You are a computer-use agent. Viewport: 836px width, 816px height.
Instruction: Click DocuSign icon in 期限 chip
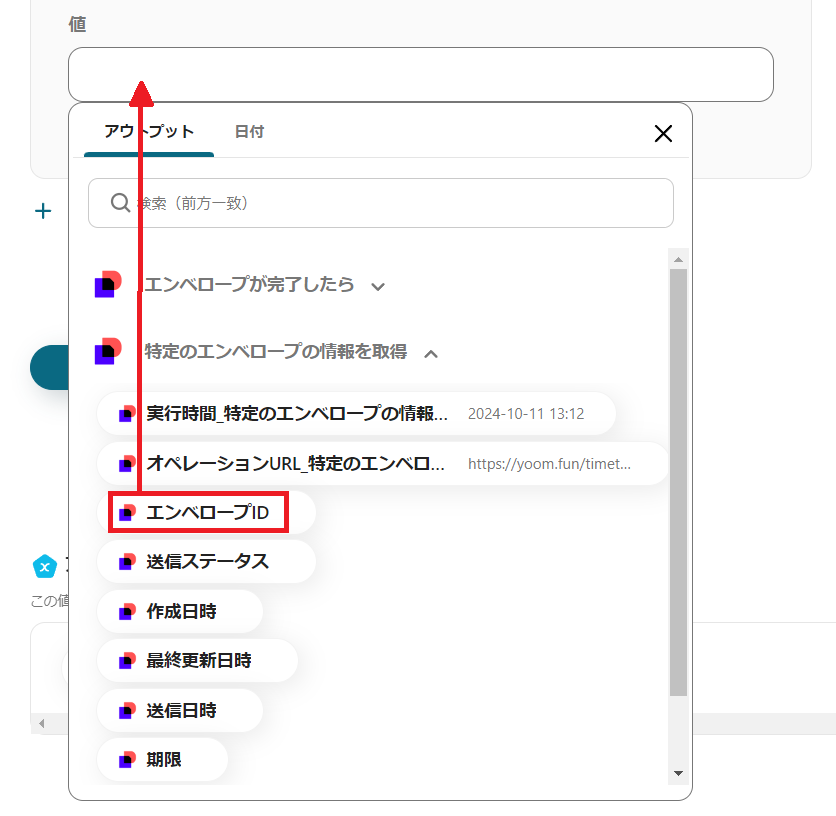(x=127, y=760)
